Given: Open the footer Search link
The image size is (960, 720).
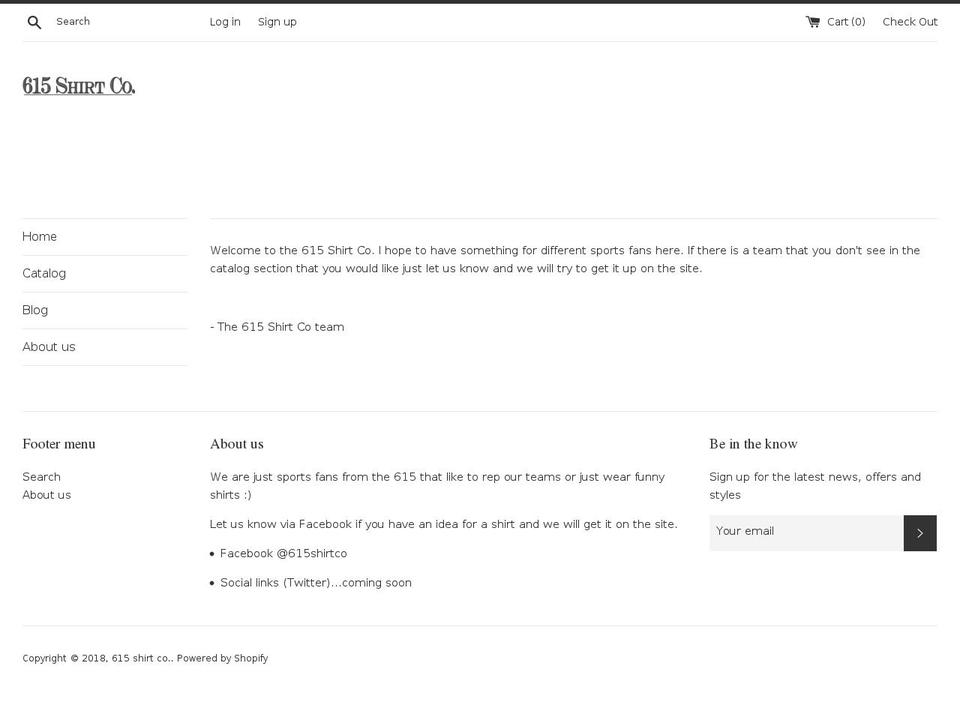Looking at the screenshot, I should 42,477.
